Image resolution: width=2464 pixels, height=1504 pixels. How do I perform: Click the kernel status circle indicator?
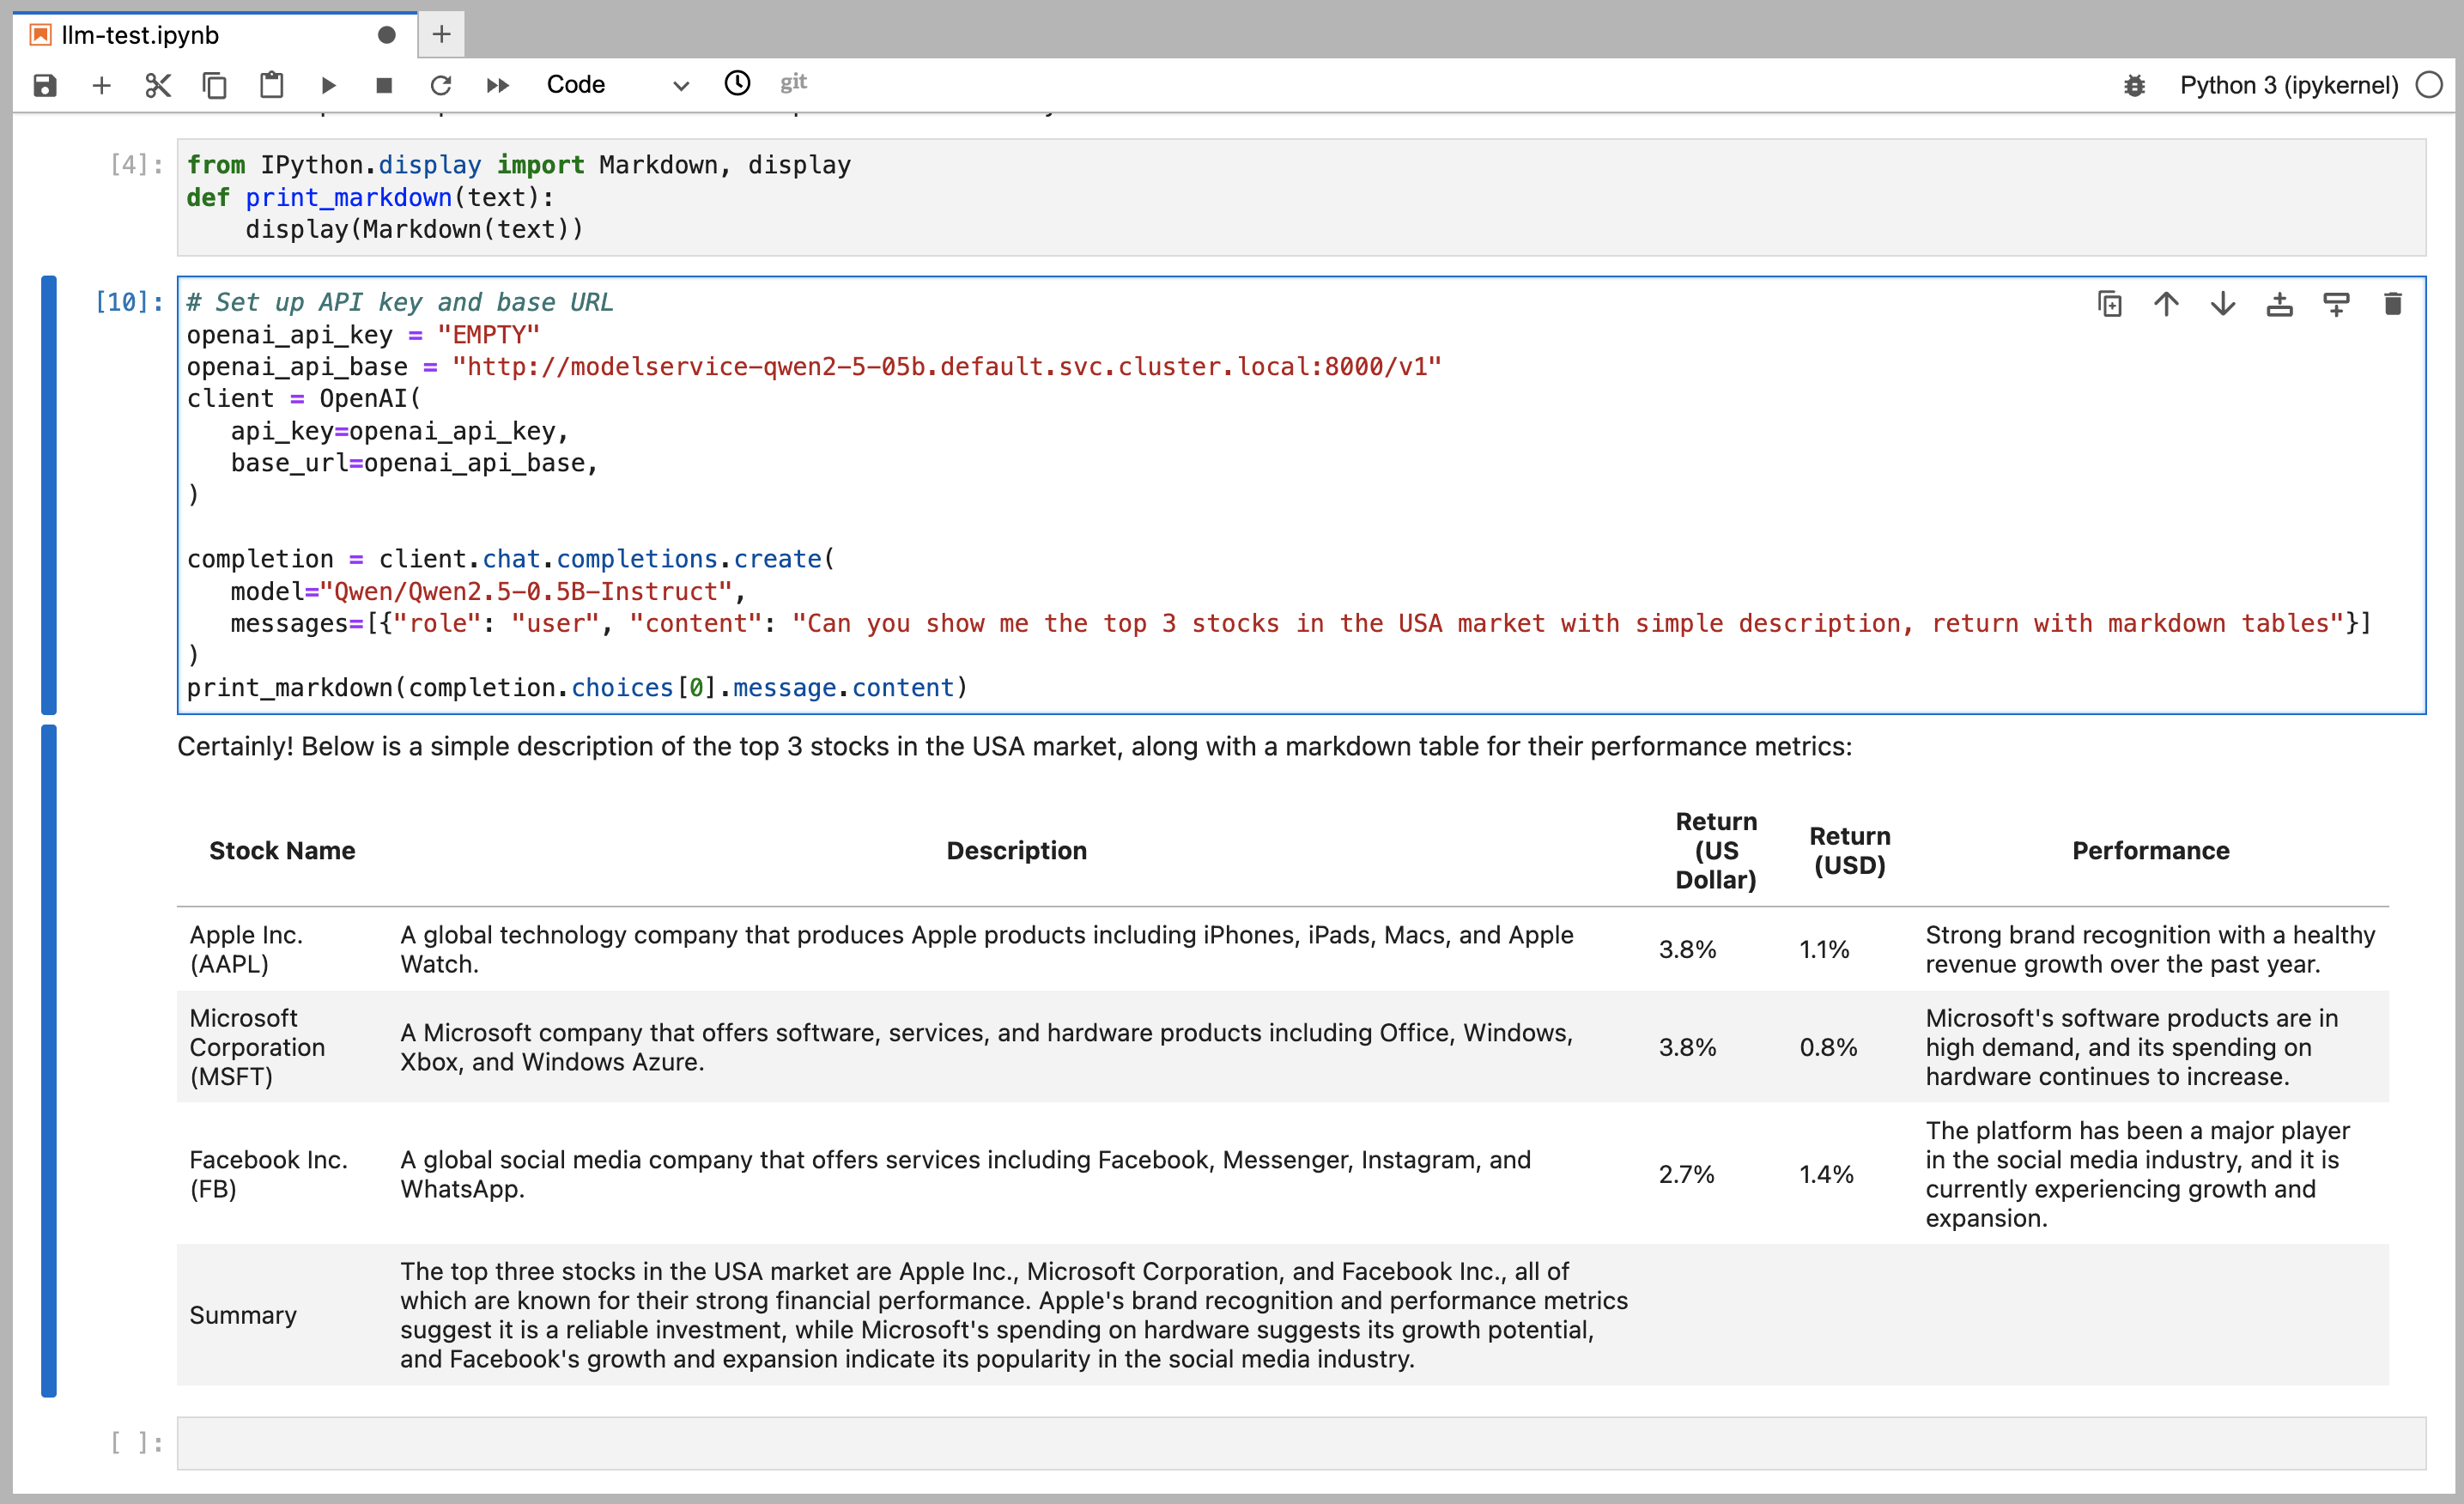coord(2429,85)
